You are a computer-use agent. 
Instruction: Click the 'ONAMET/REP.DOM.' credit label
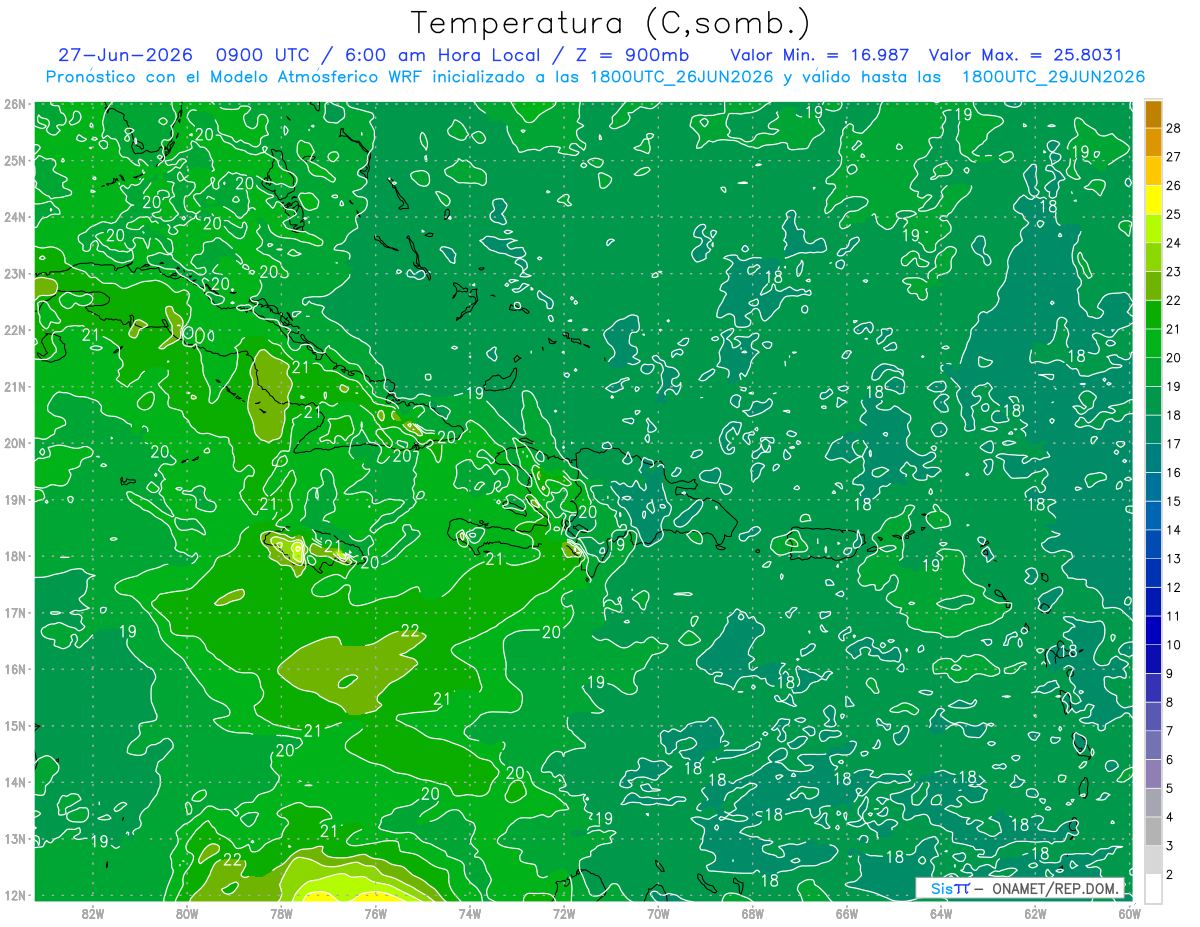[x=1056, y=889]
